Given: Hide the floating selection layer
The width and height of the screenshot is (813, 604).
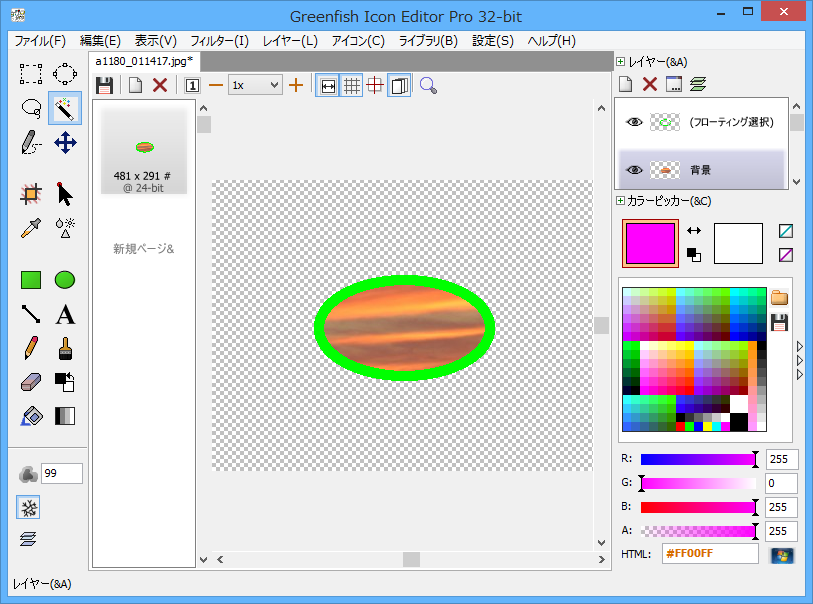Looking at the screenshot, I should [x=633, y=122].
